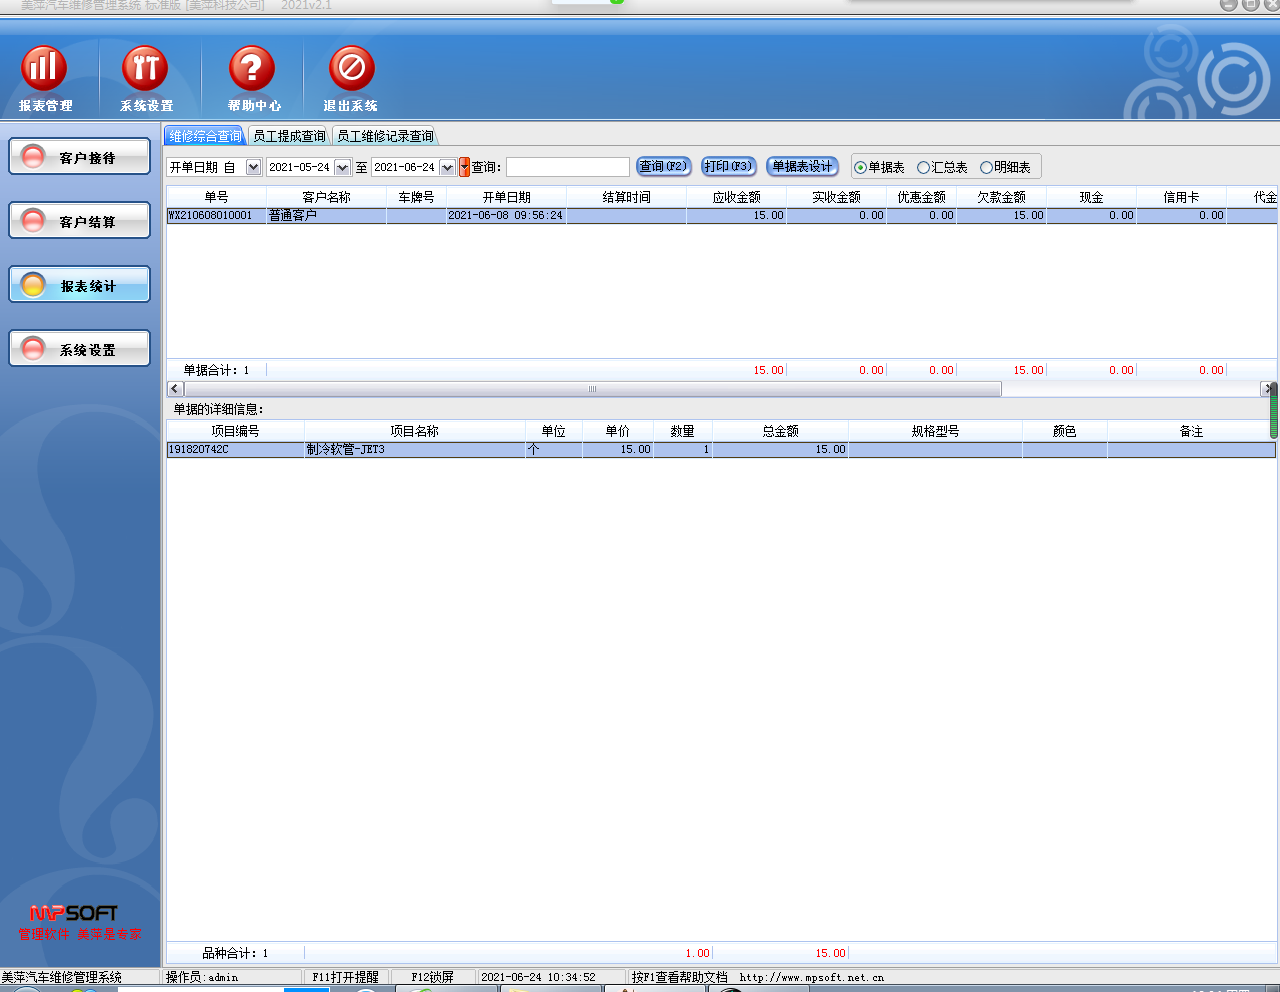
Task: Click the 应收金额 column header
Action: 736,197
